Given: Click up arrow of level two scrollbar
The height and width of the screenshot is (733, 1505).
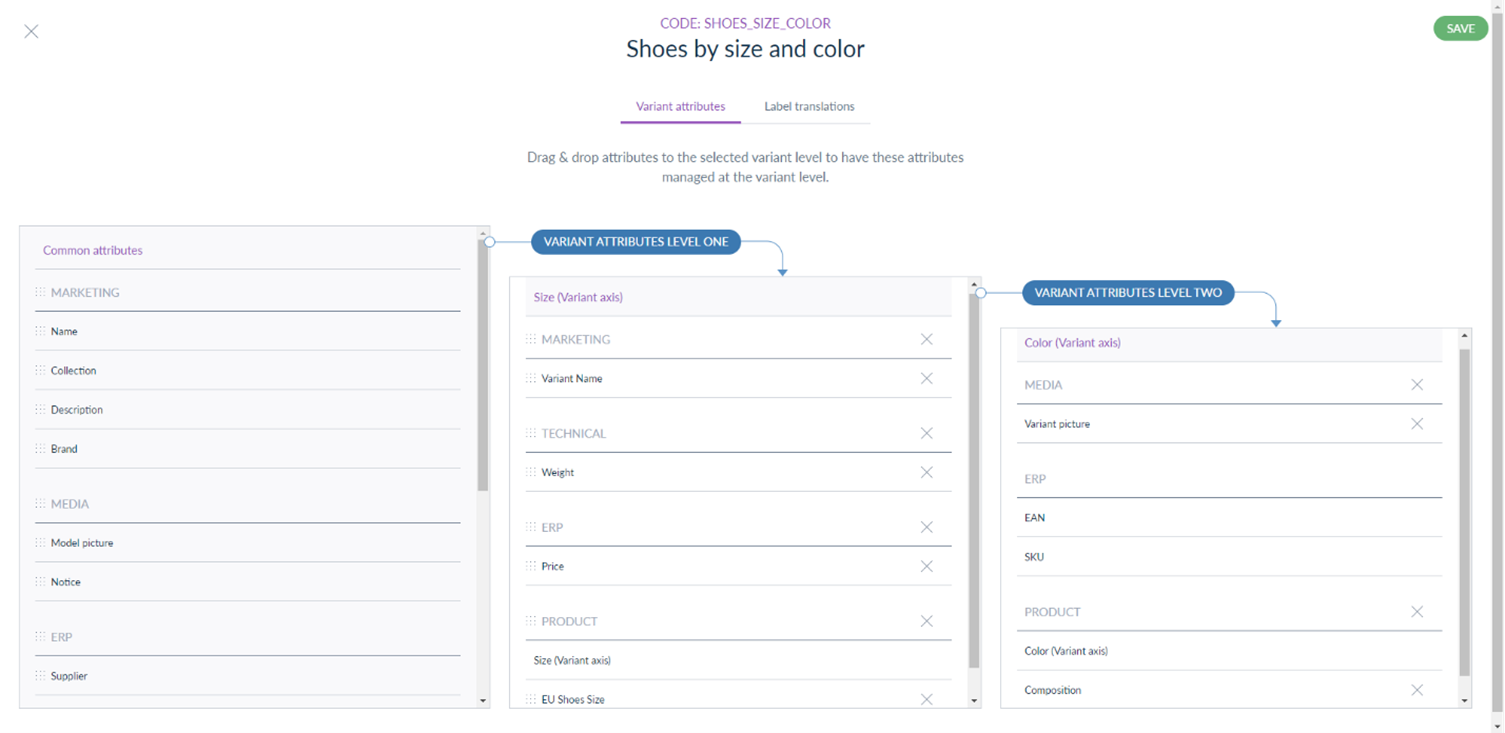Looking at the screenshot, I should pos(1465,336).
